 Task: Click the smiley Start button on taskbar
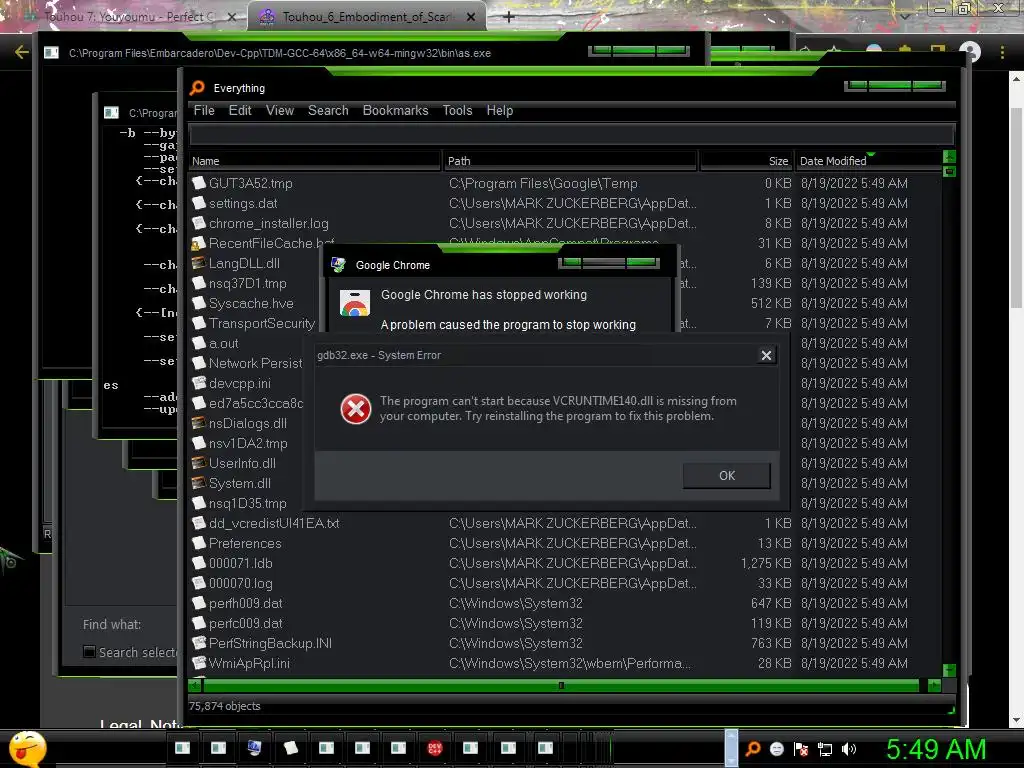pos(27,748)
